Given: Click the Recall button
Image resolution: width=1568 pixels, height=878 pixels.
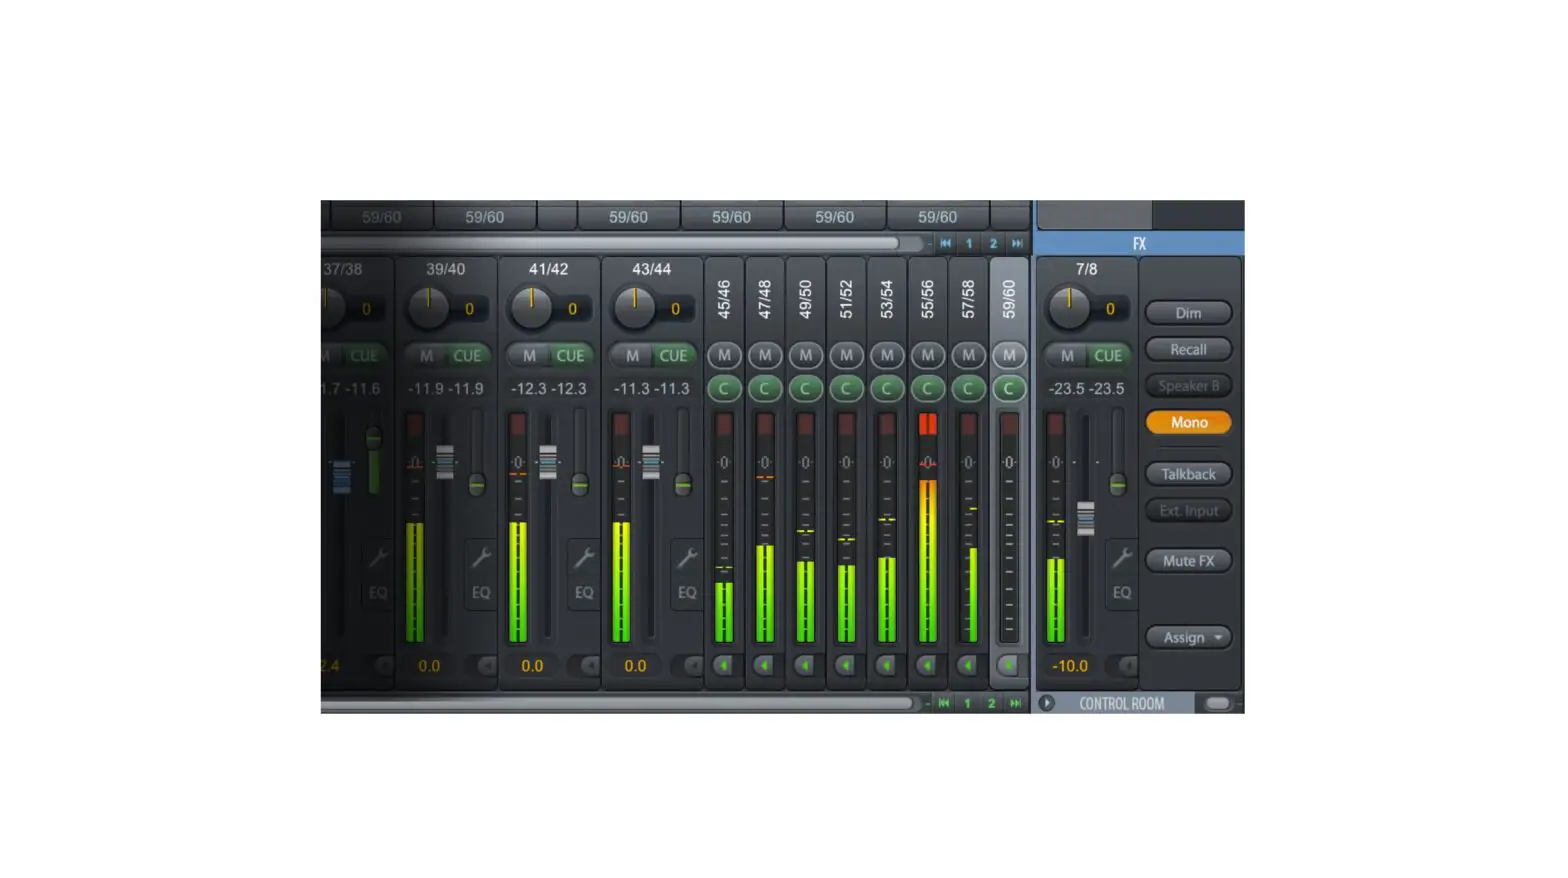Looking at the screenshot, I should pos(1189,349).
